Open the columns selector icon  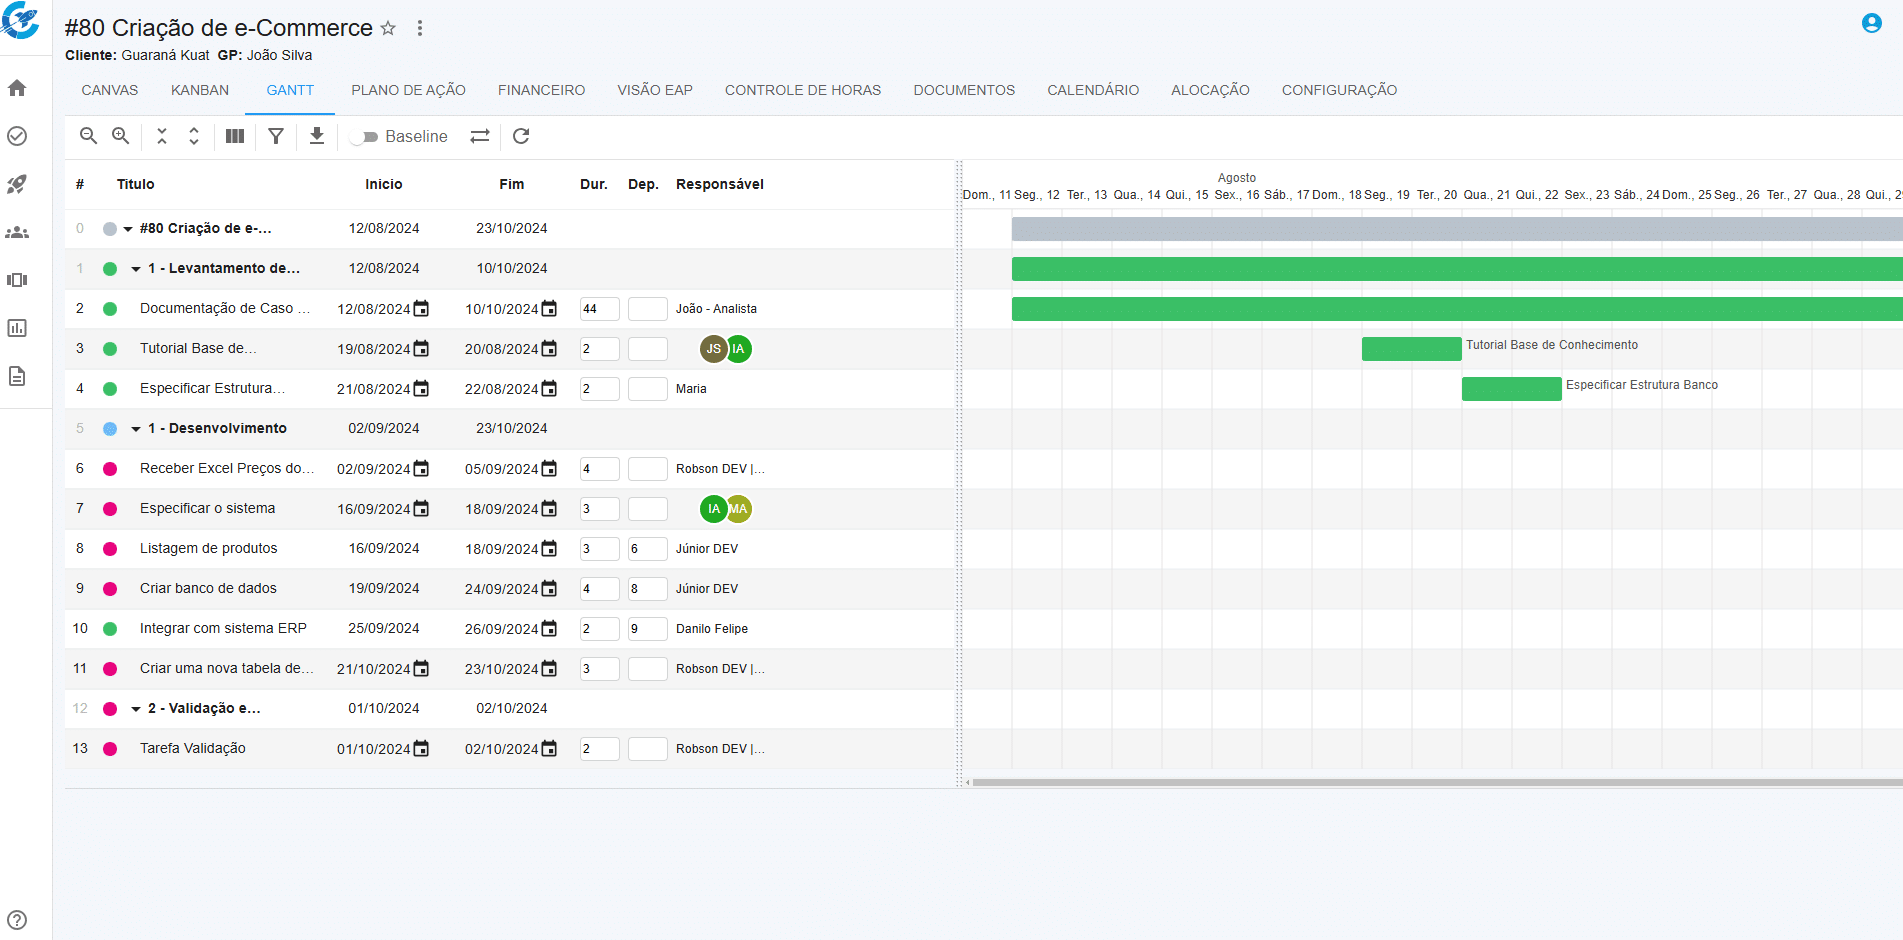pos(235,136)
